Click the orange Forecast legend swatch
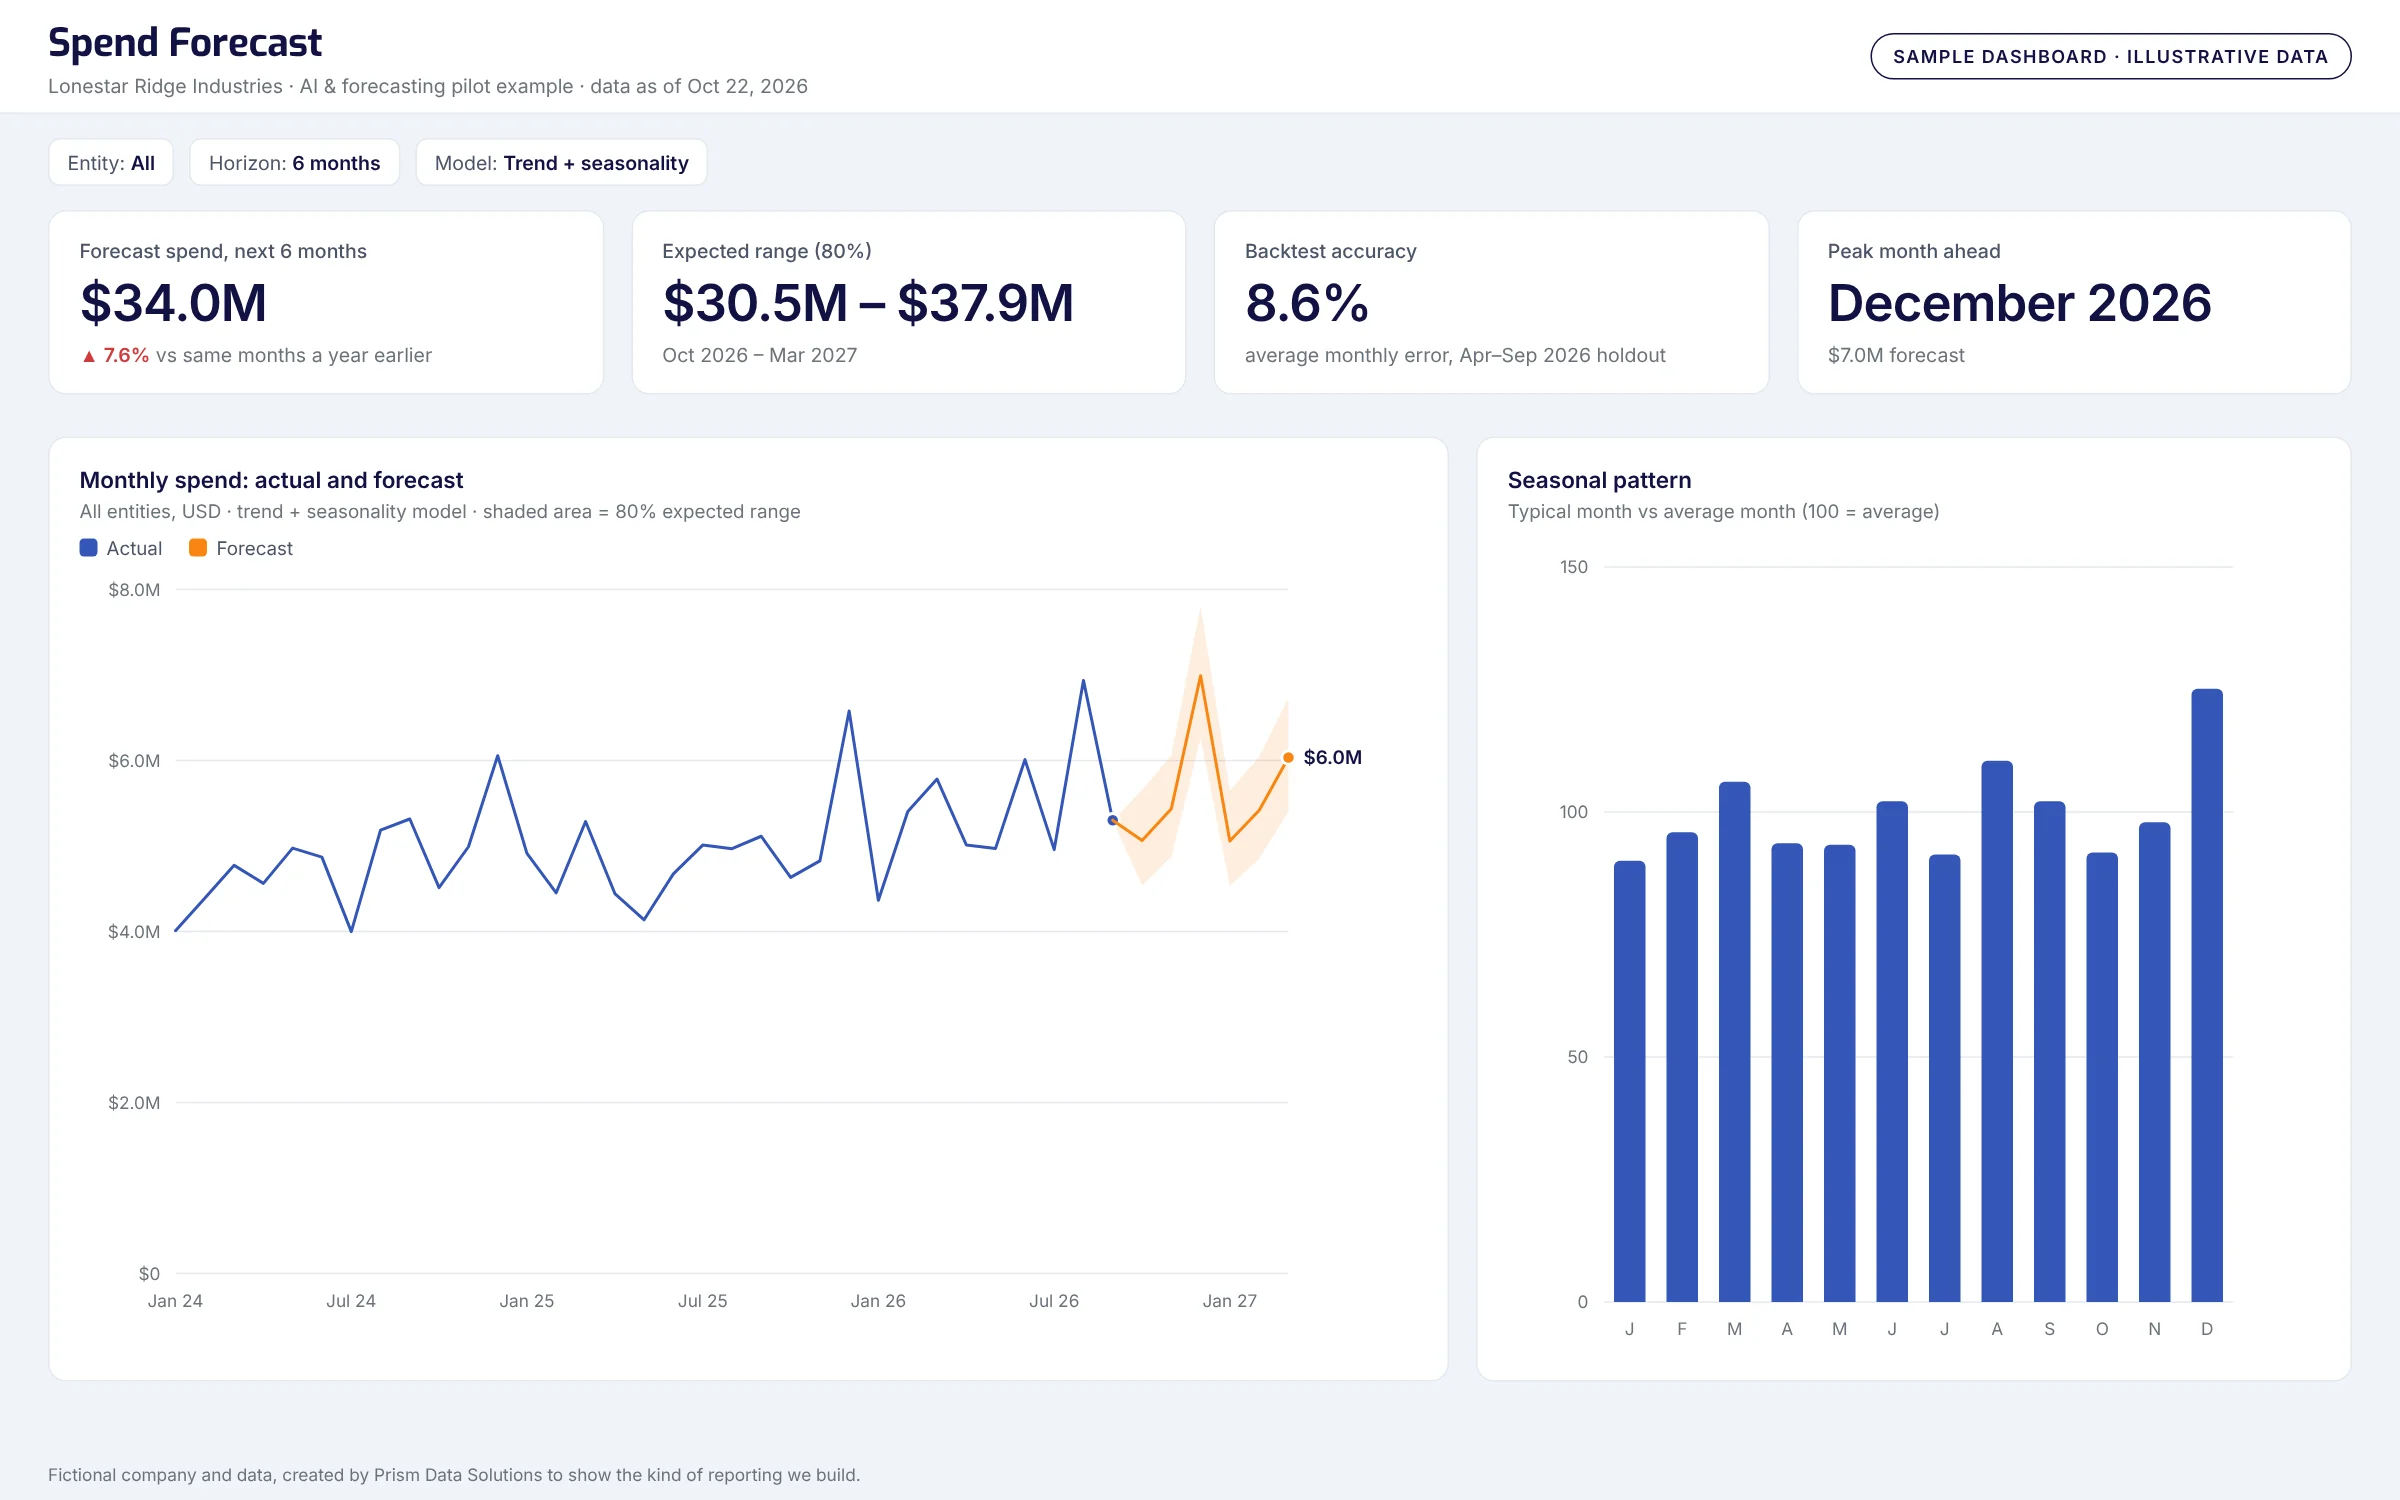Screen dimensions: 2400x1500 pos(198,548)
